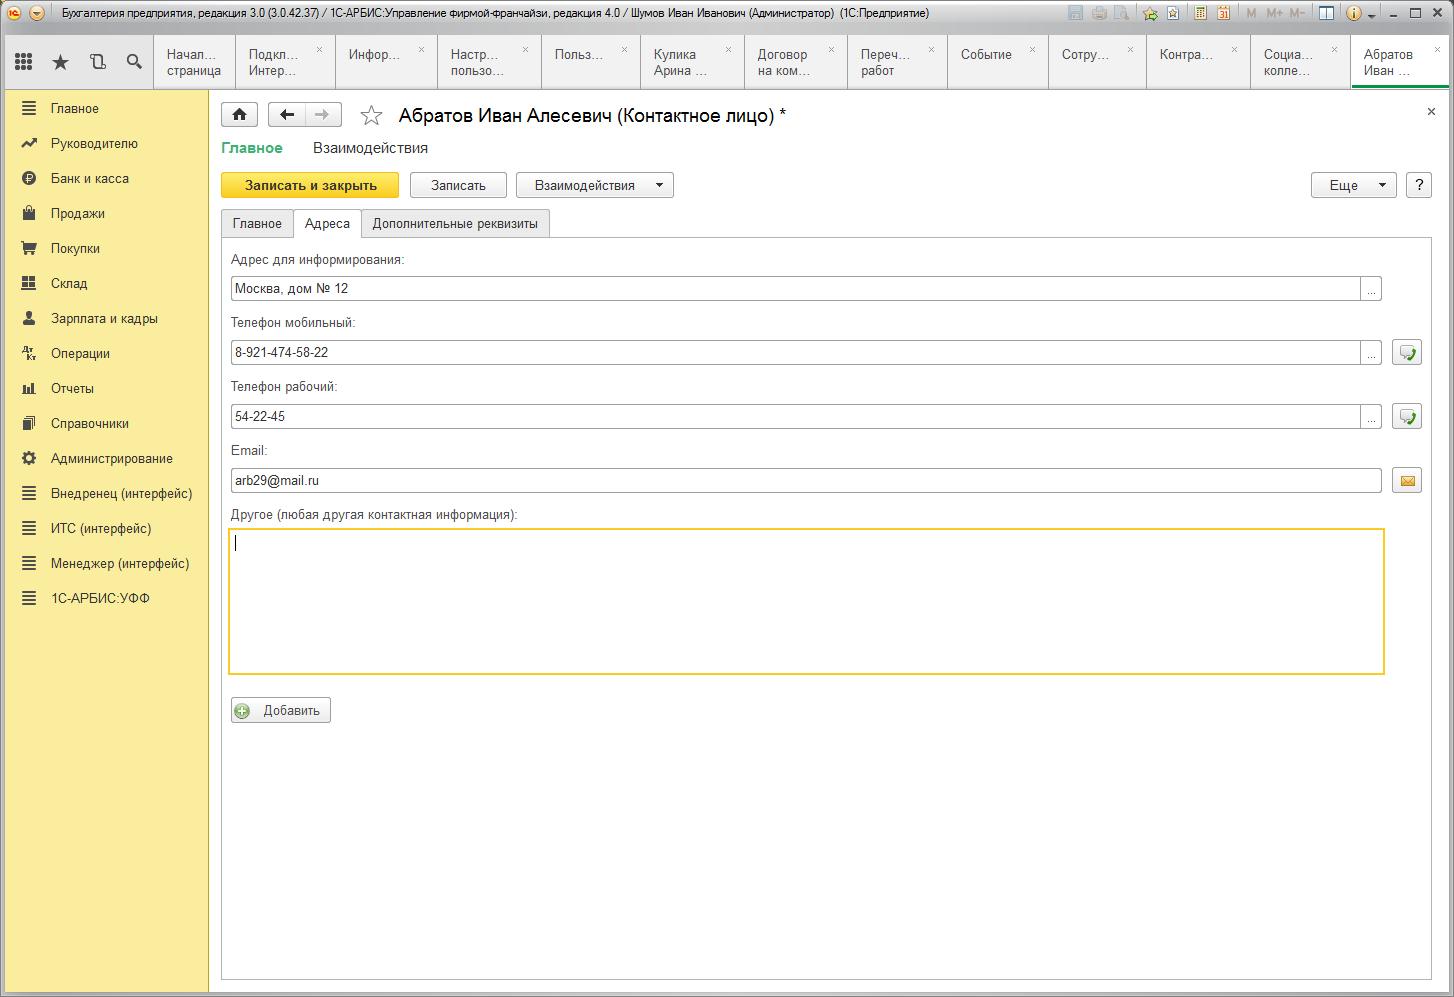This screenshot has height=997, width=1454.
Task: Click the search magnifier icon
Action: click(x=134, y=62)
